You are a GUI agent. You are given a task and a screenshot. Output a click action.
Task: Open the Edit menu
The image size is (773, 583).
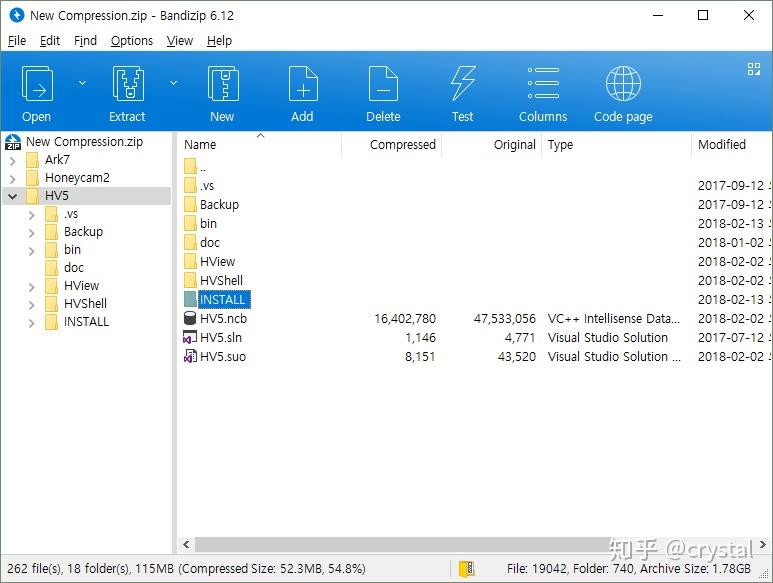(x=50, y=40)
